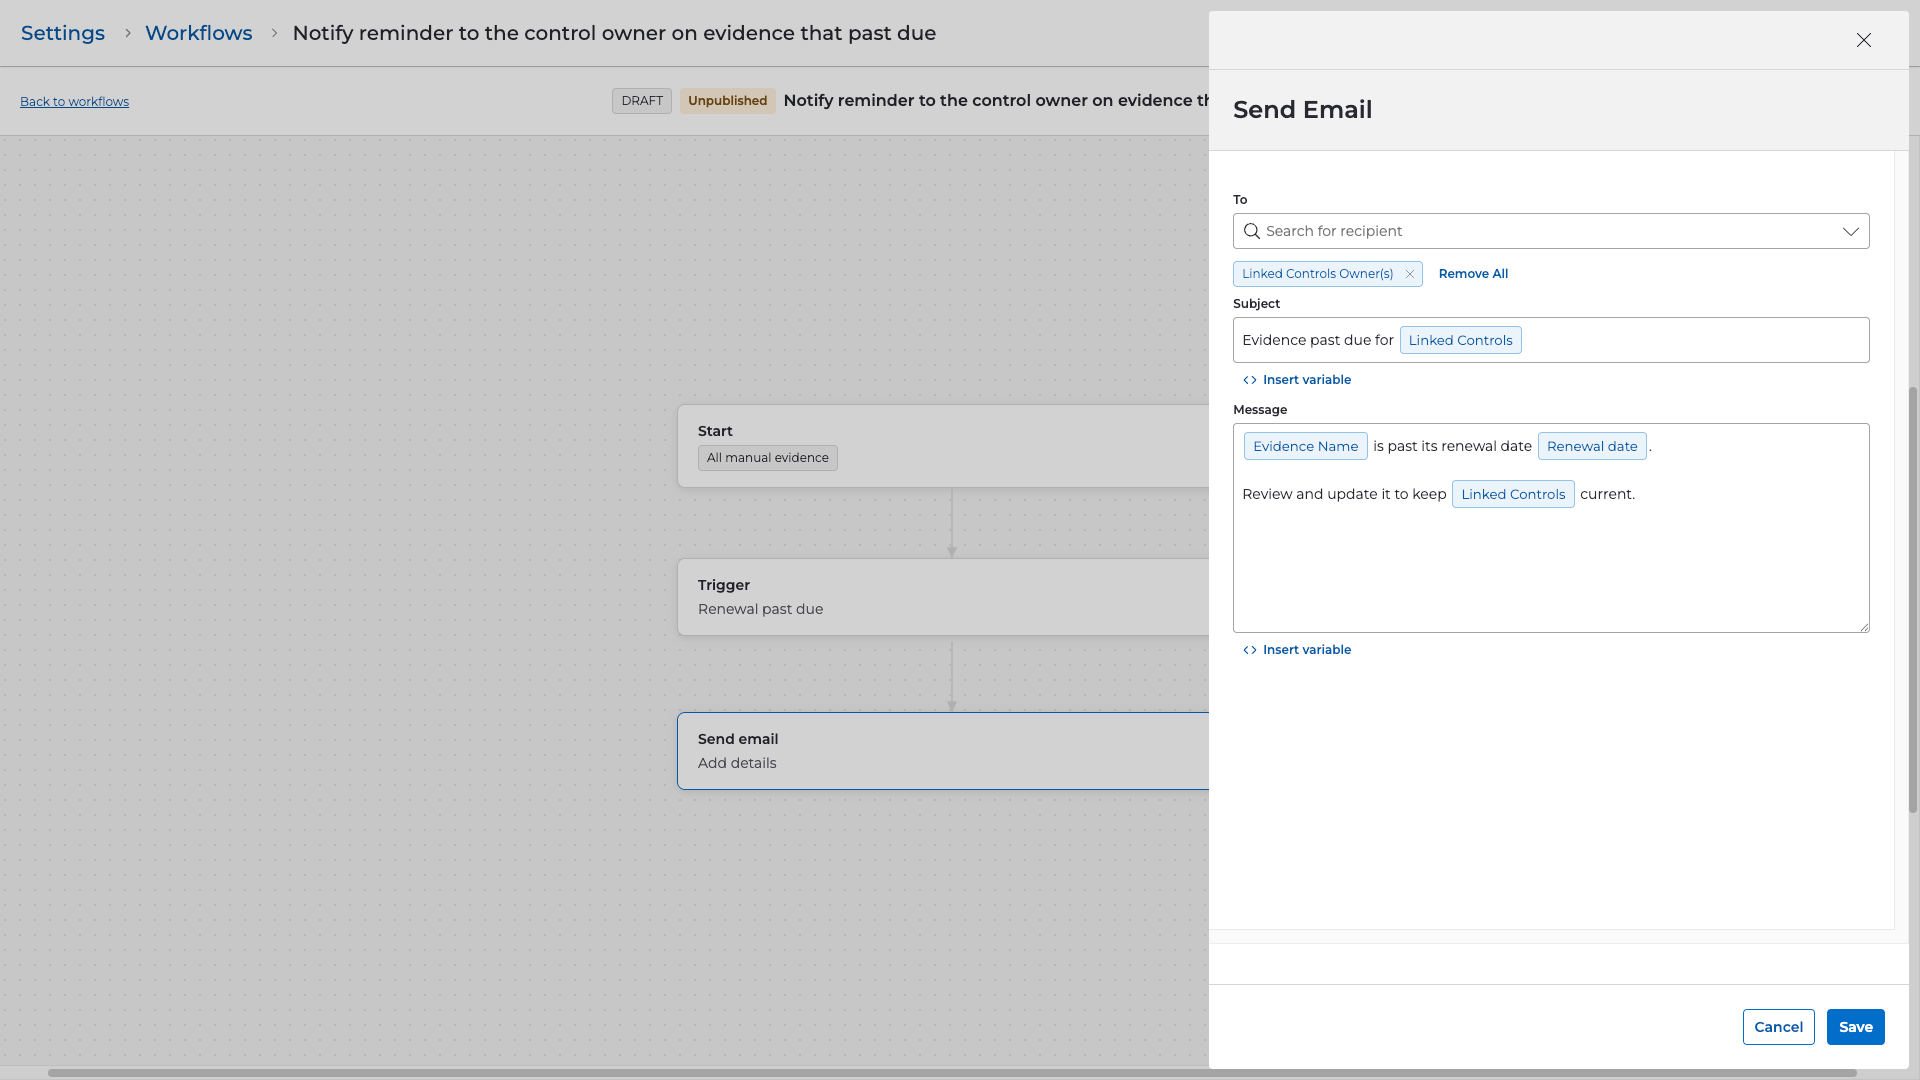Click Insert variable below Message box

click(1297, 650)
